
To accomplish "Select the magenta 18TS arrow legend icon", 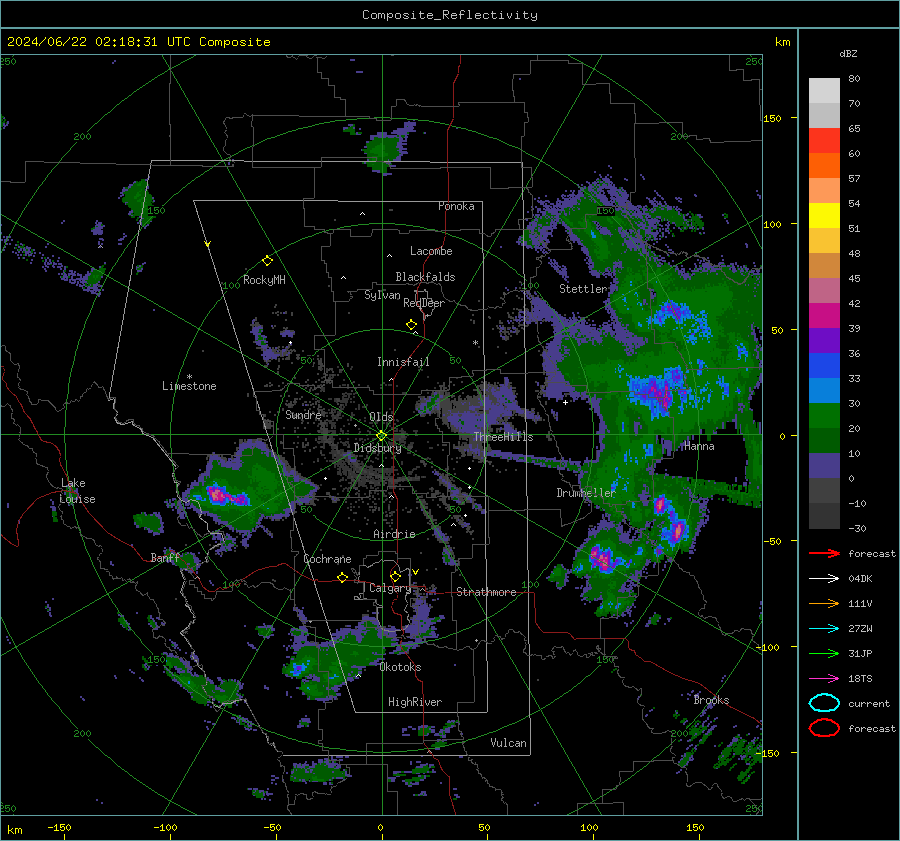I will [x=824, y=679].
